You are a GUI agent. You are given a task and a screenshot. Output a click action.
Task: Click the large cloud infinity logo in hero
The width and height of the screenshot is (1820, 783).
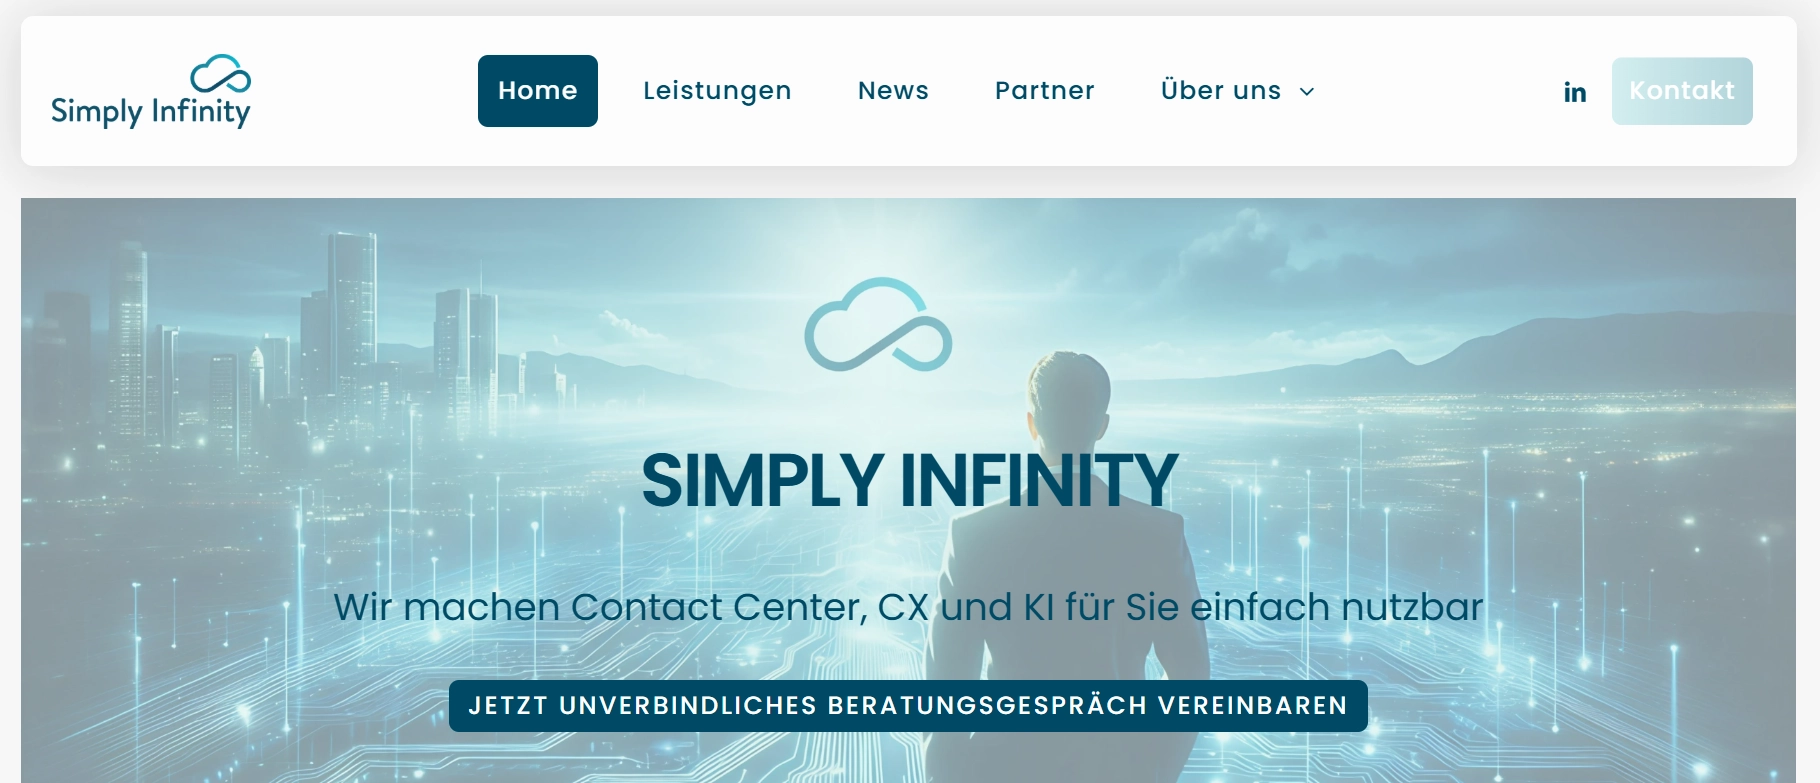click(x=878, y=325)
